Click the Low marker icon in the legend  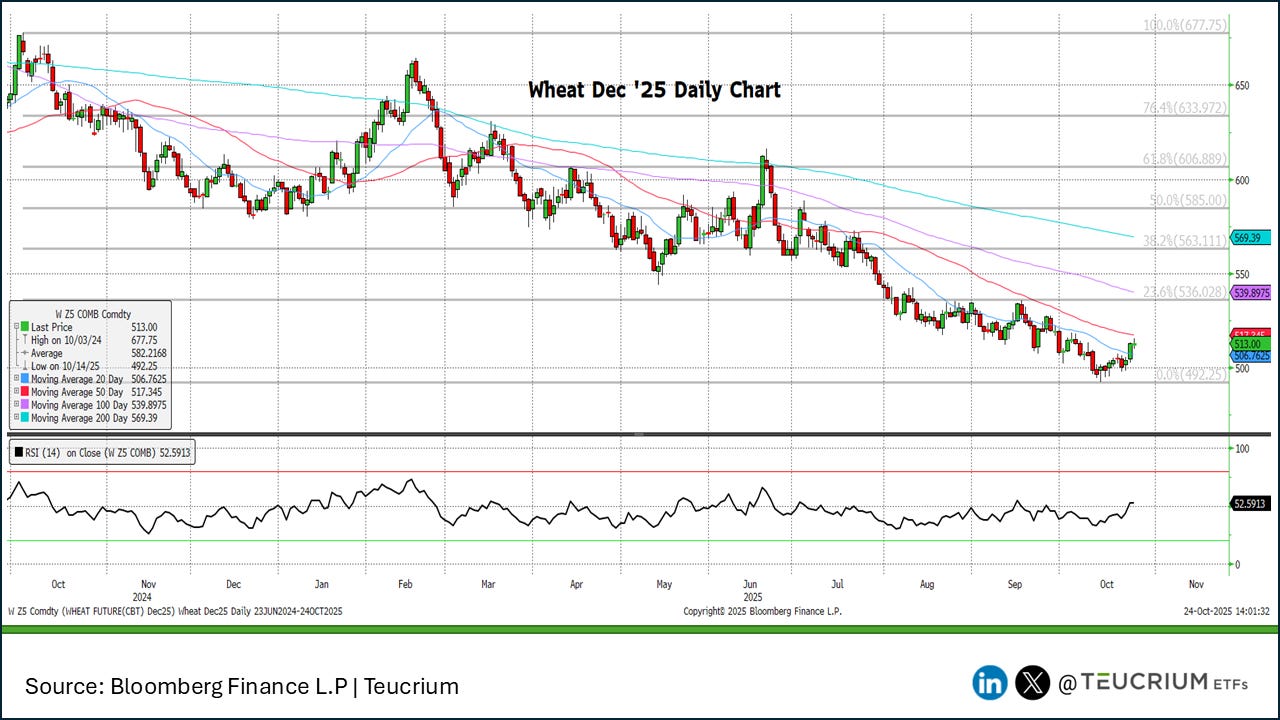coord(25,366)
